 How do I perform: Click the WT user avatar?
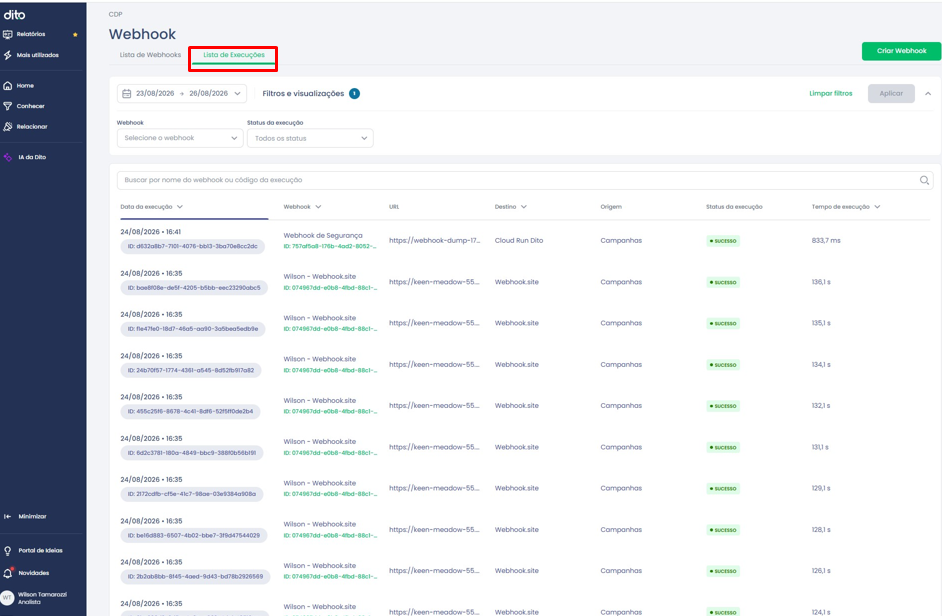tap(7, 598)
